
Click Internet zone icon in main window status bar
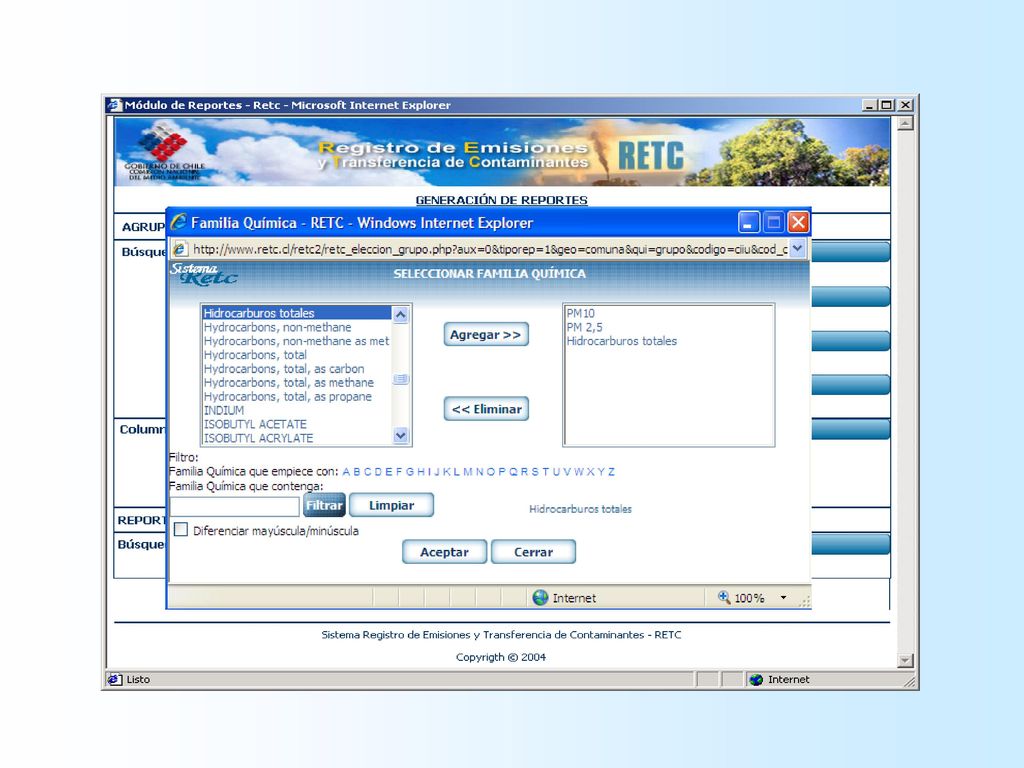[x=756, y=679]
